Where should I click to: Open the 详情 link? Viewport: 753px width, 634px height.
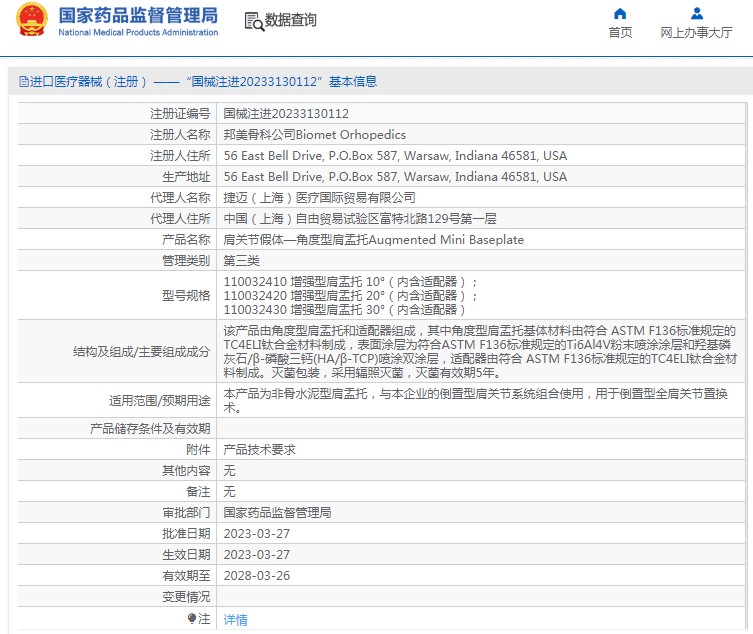(235, 620)
